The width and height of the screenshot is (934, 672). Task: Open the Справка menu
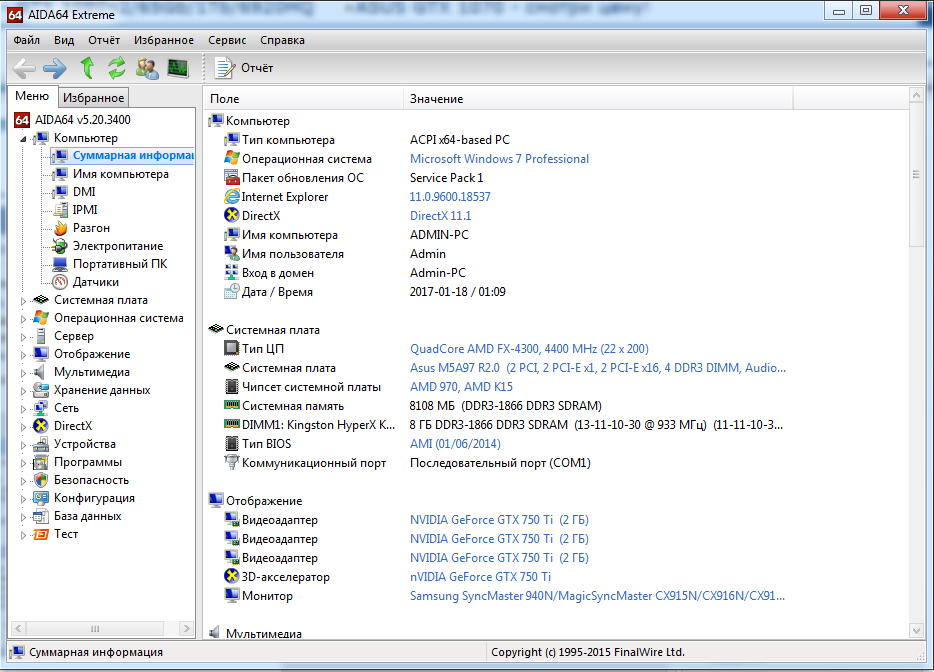coord(282,40)
